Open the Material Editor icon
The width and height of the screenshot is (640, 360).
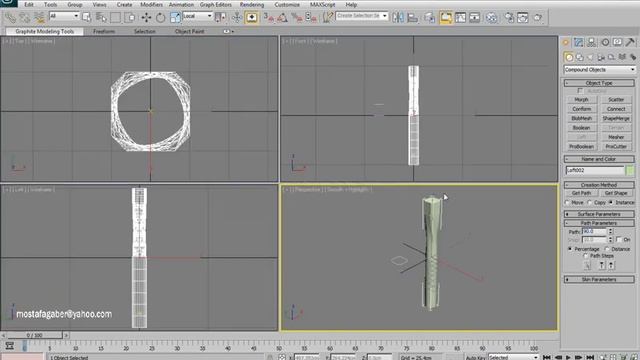[x=491, y=17]
